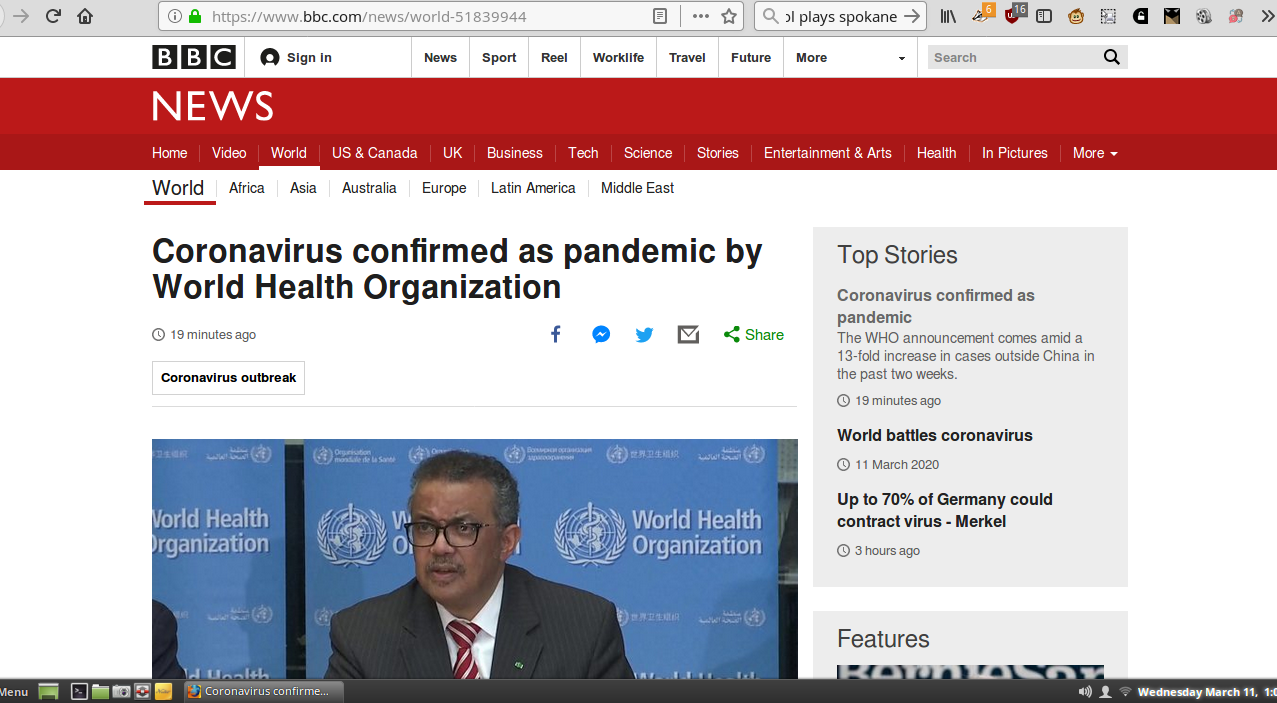
Task: Open the extension with badge 6
Action: [982, 15]
